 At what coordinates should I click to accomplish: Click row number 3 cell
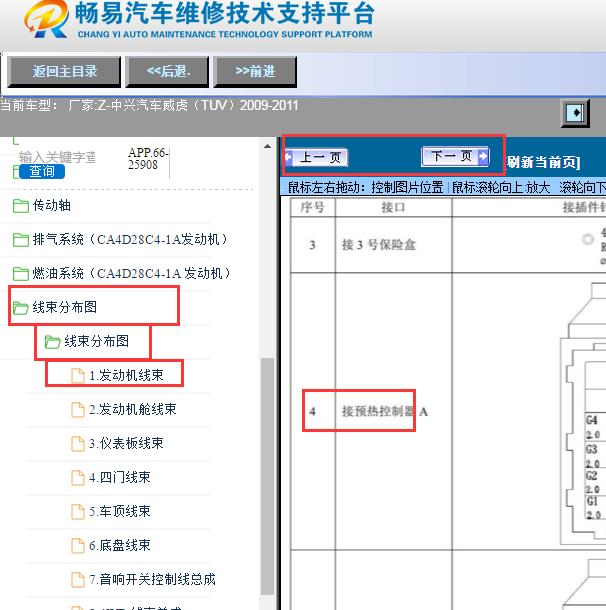(312, 245)
